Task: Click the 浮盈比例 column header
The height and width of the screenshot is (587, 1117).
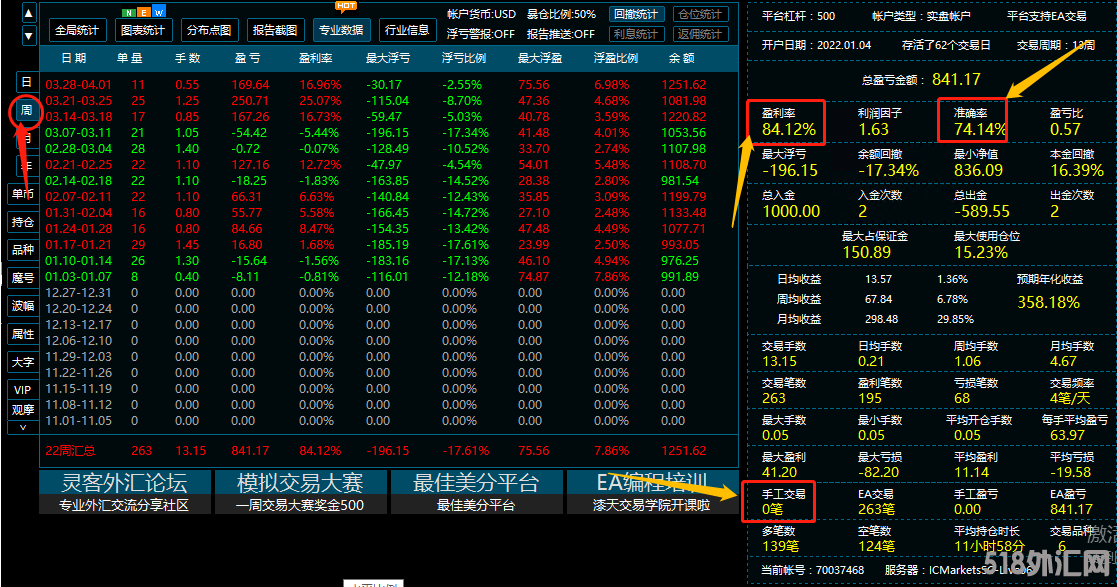Action: click(616, 58)
